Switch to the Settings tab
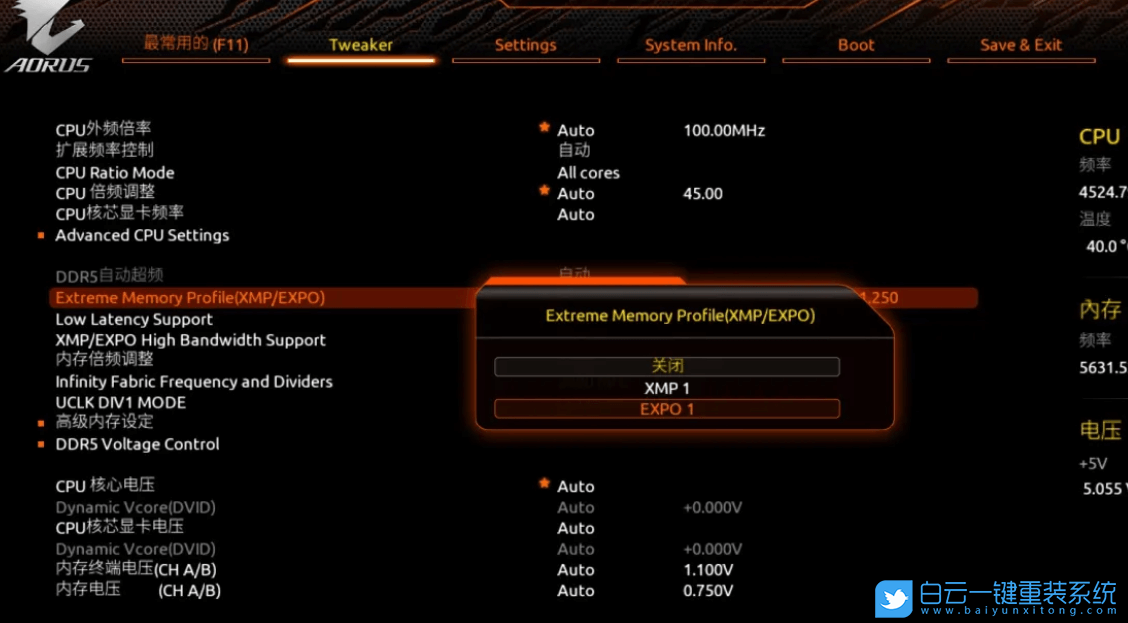Screen dimensions: 1128x623 pyautogui.click(x=525, y=45)
